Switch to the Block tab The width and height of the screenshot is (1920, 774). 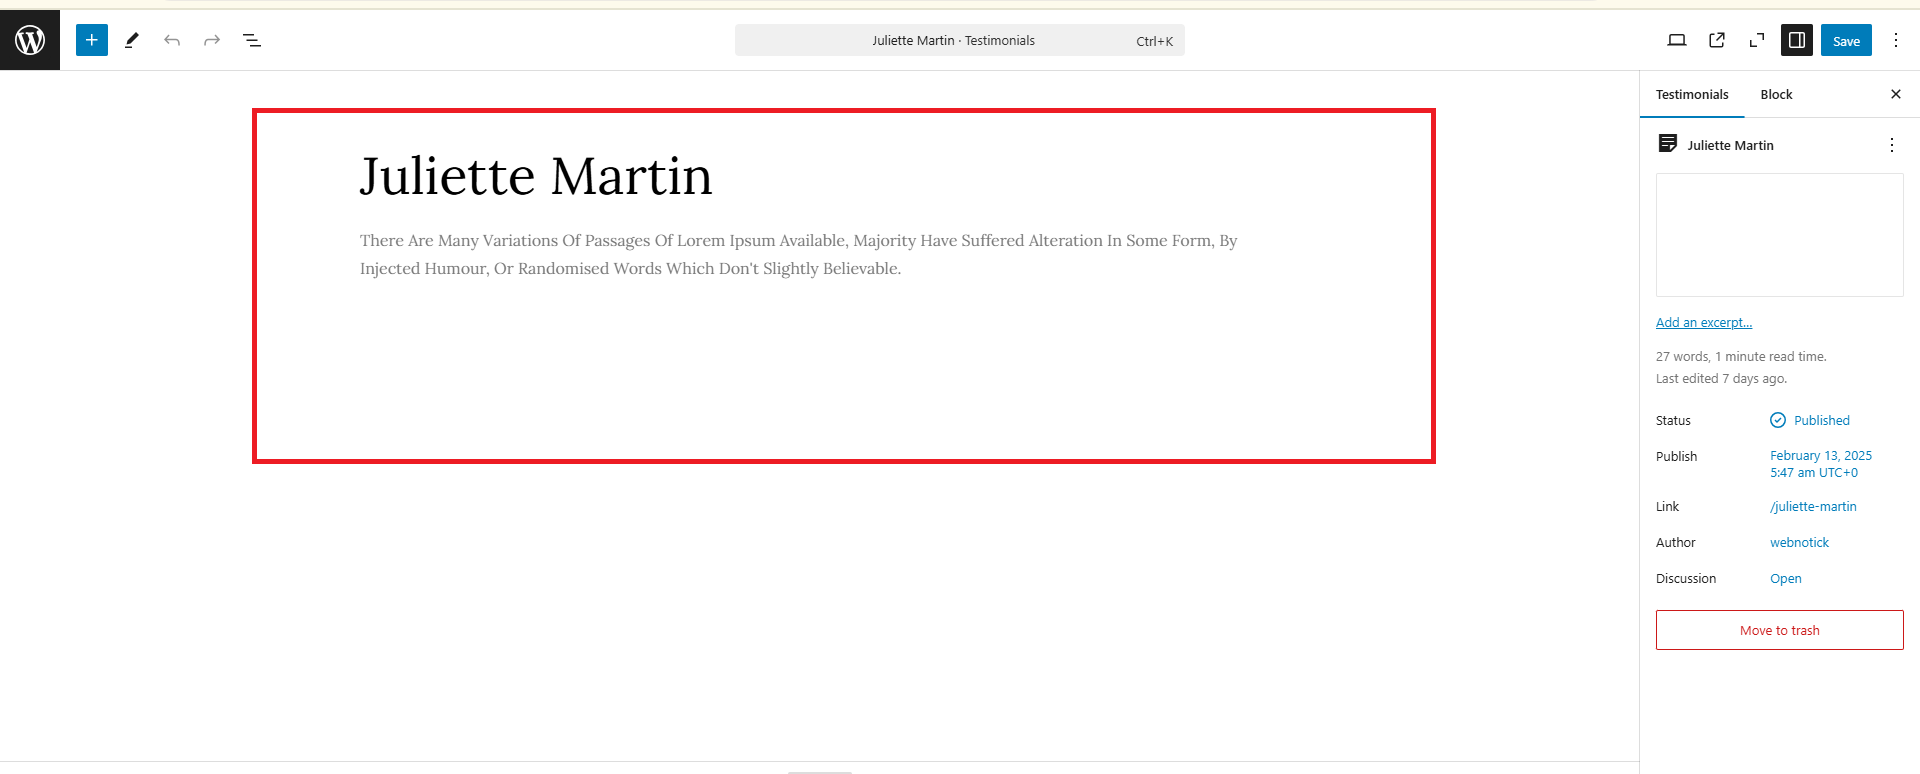1776,95
